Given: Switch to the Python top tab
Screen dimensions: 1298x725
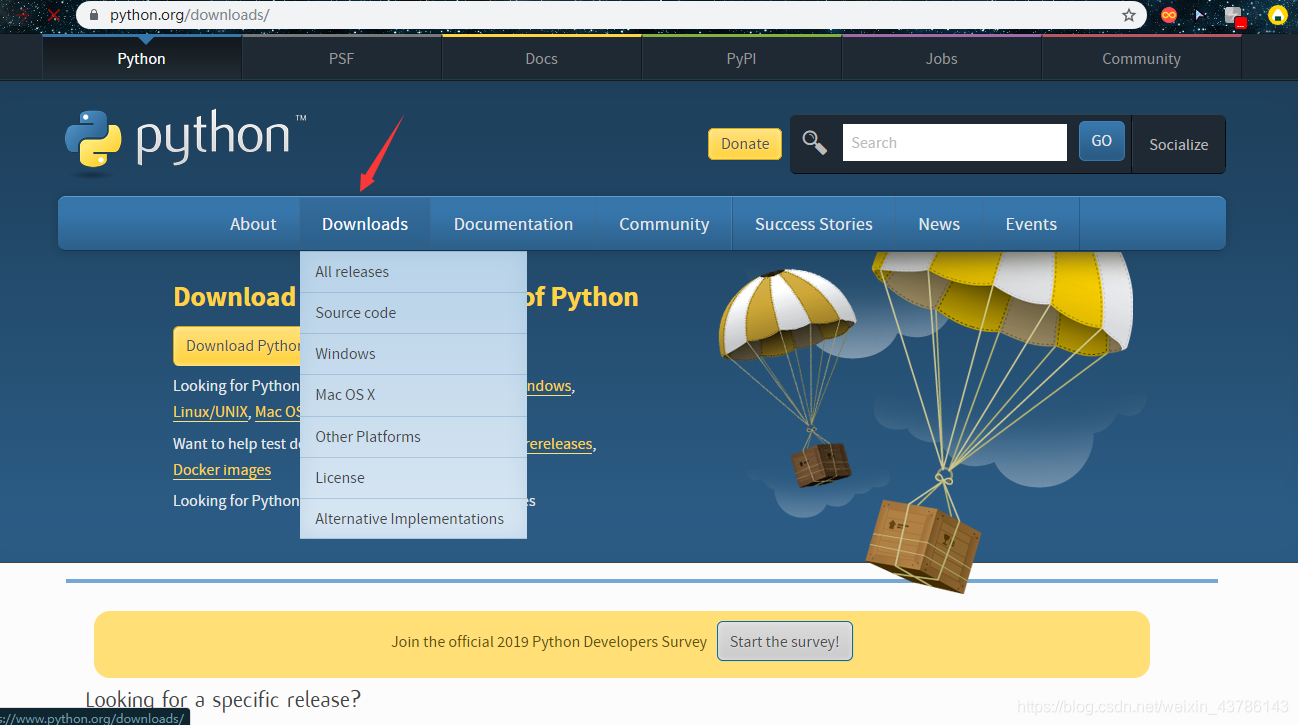Looking at the screenshot, I should point(142,59).
